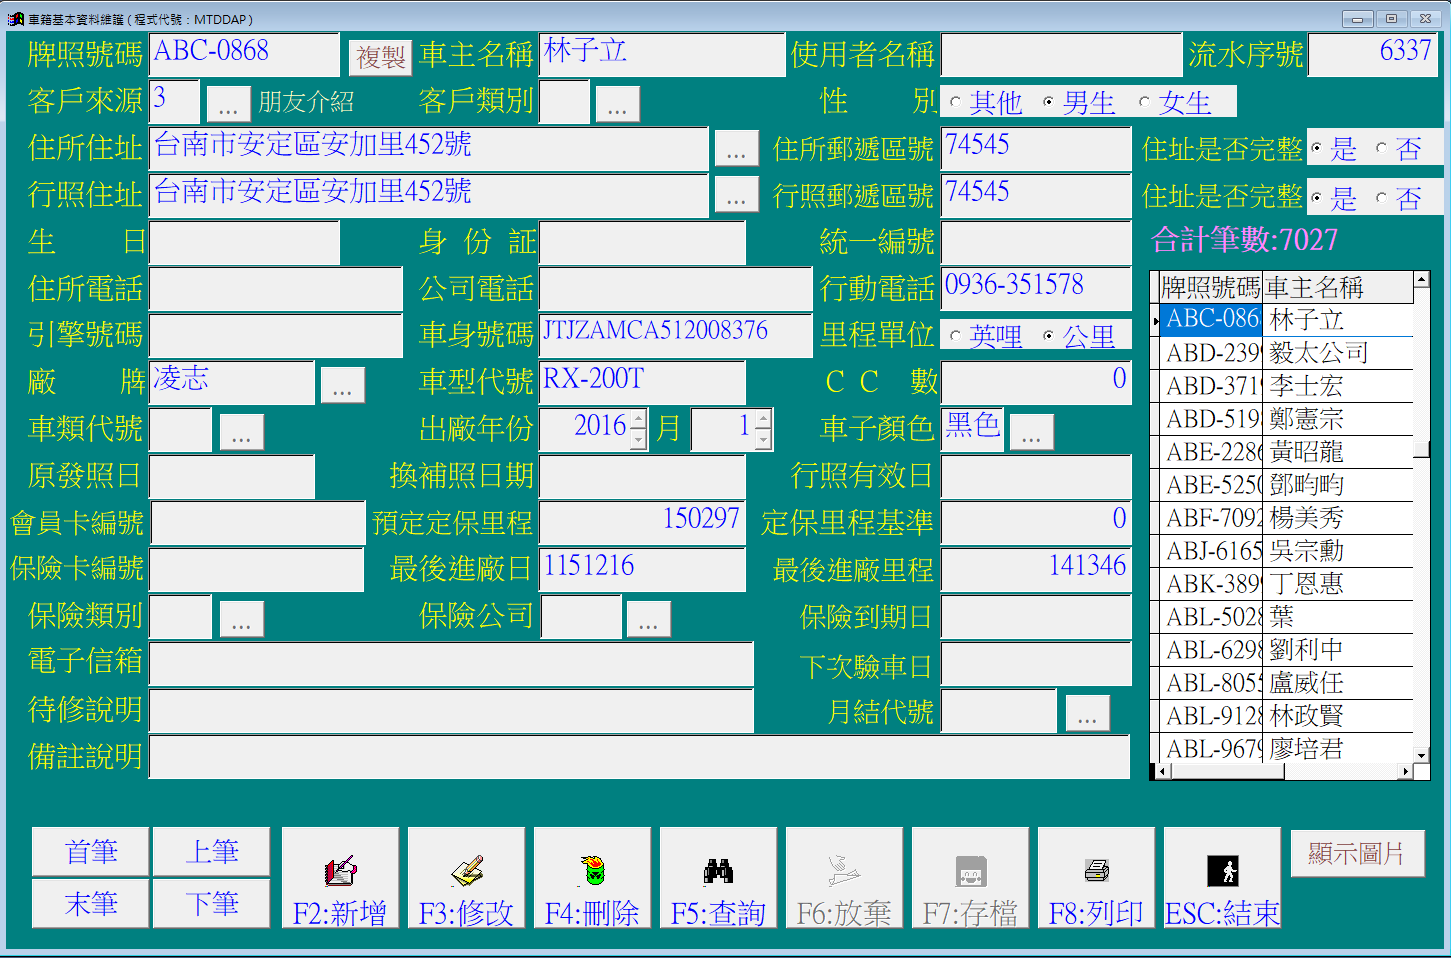
Task: Click the 行動電話 mobile phone field
Action: click(x=1036, y=288)
